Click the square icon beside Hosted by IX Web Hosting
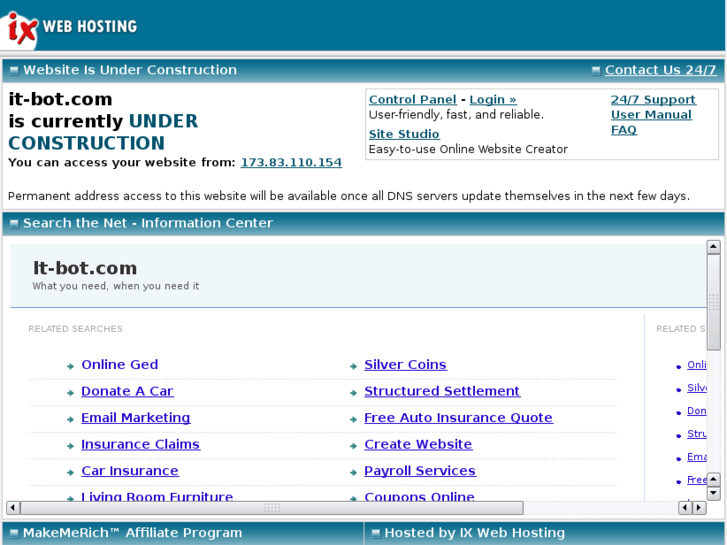 pyautogui.click(x=376, y=533)
